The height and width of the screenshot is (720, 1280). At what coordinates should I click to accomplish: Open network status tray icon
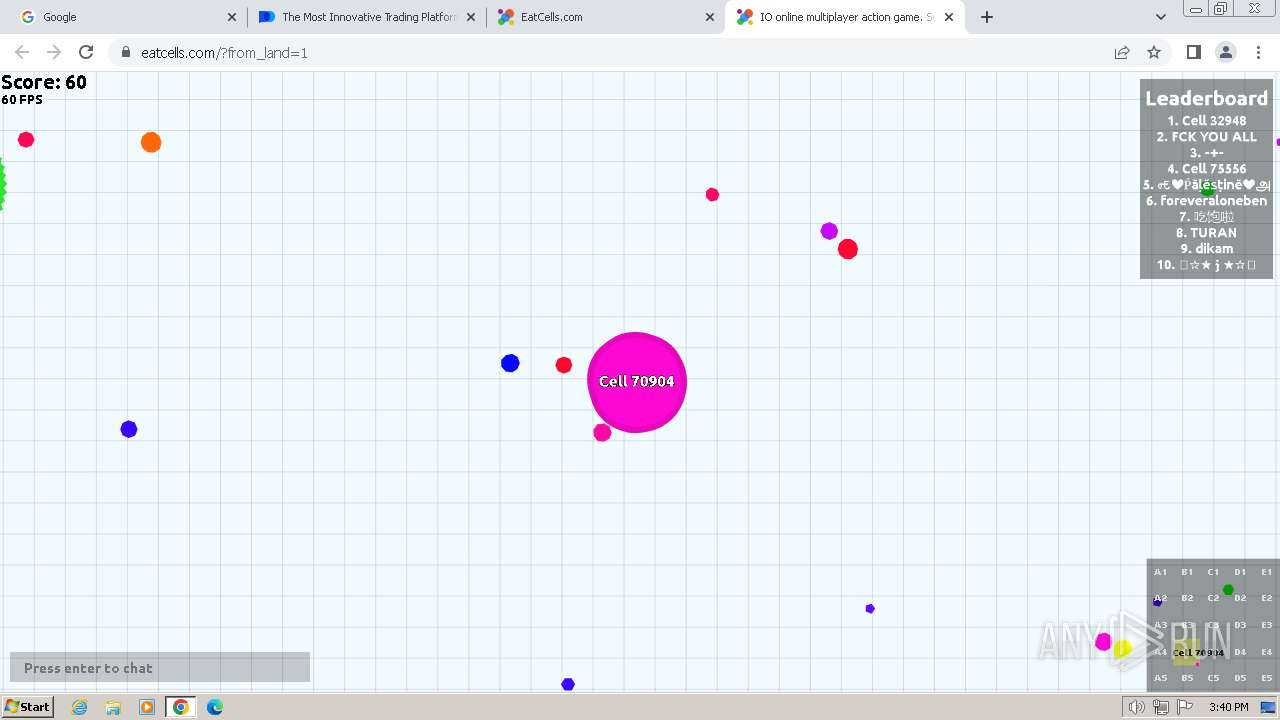click(1161, 707)
